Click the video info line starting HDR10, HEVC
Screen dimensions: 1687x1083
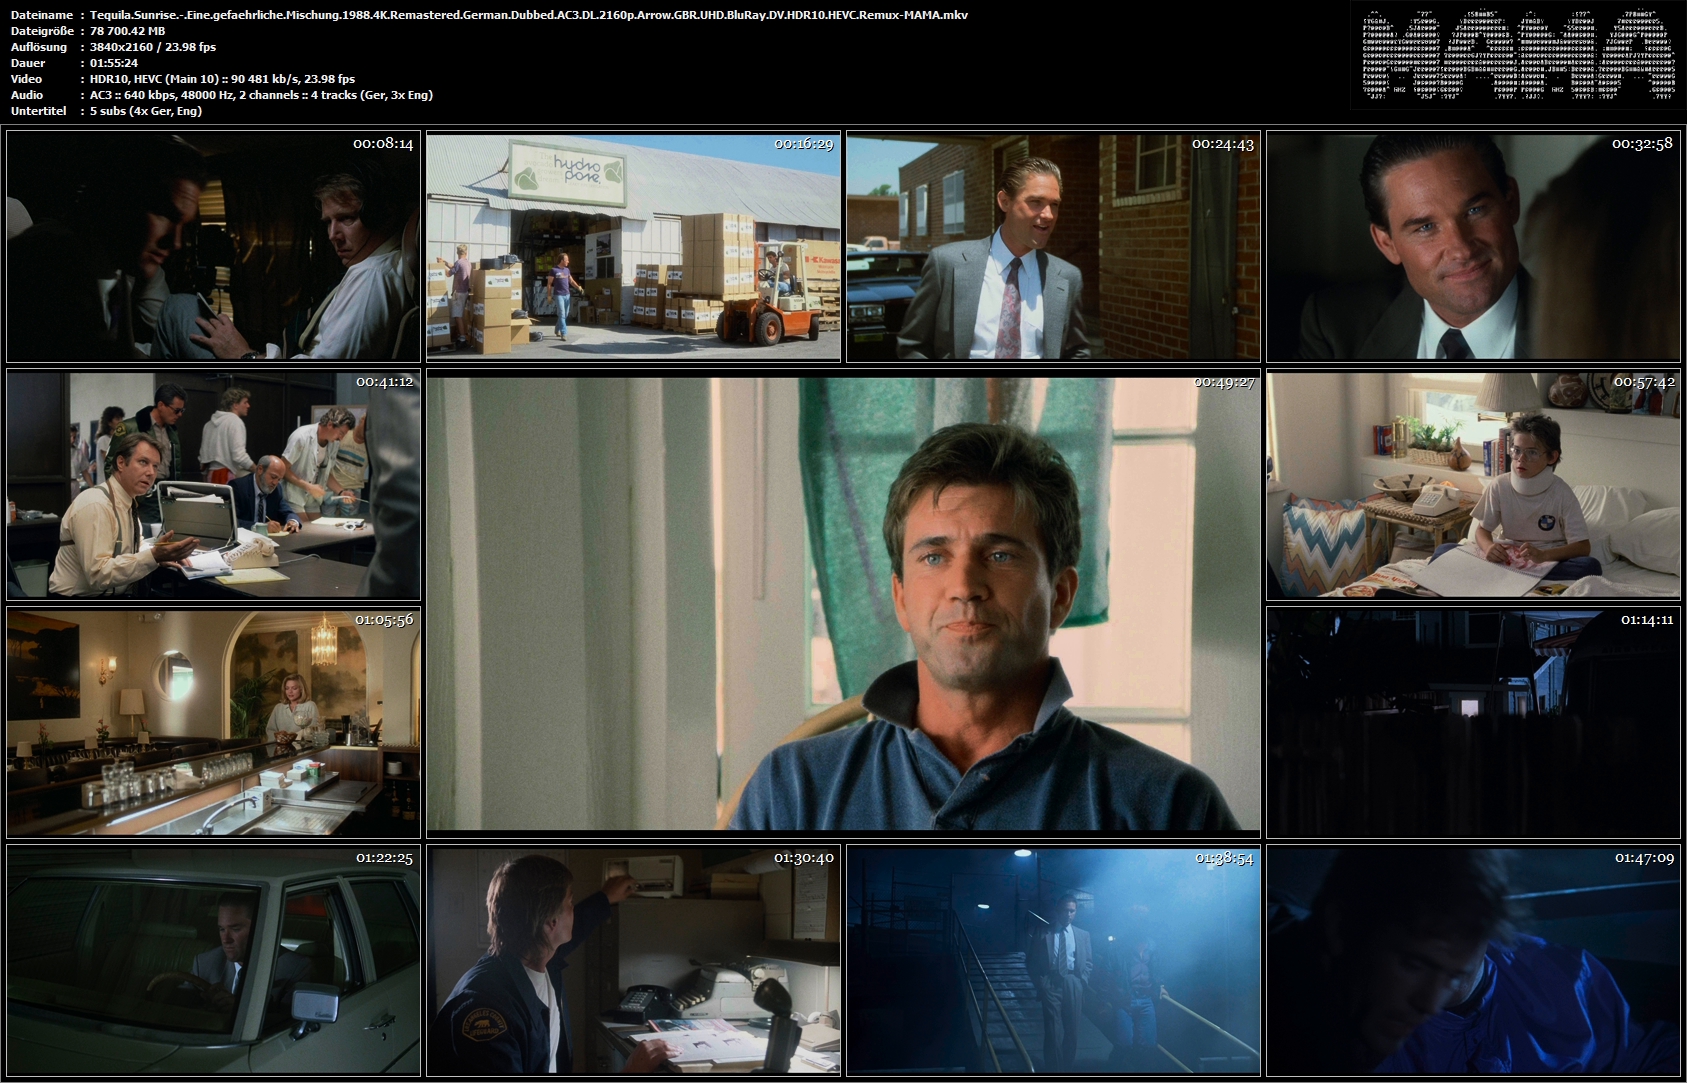222,79
